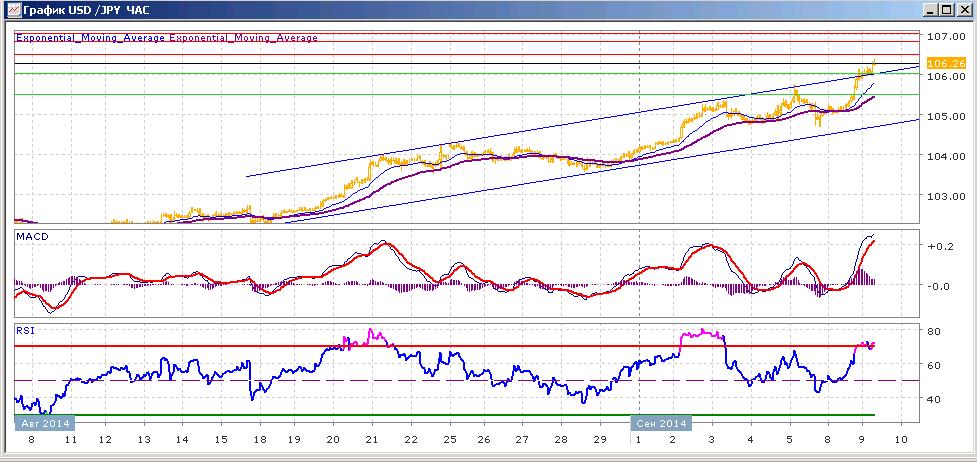The width and height of the screenshot is (977, 462).
Task: Click the date label 29 on time axis
Action: click(x=599, y=440)
